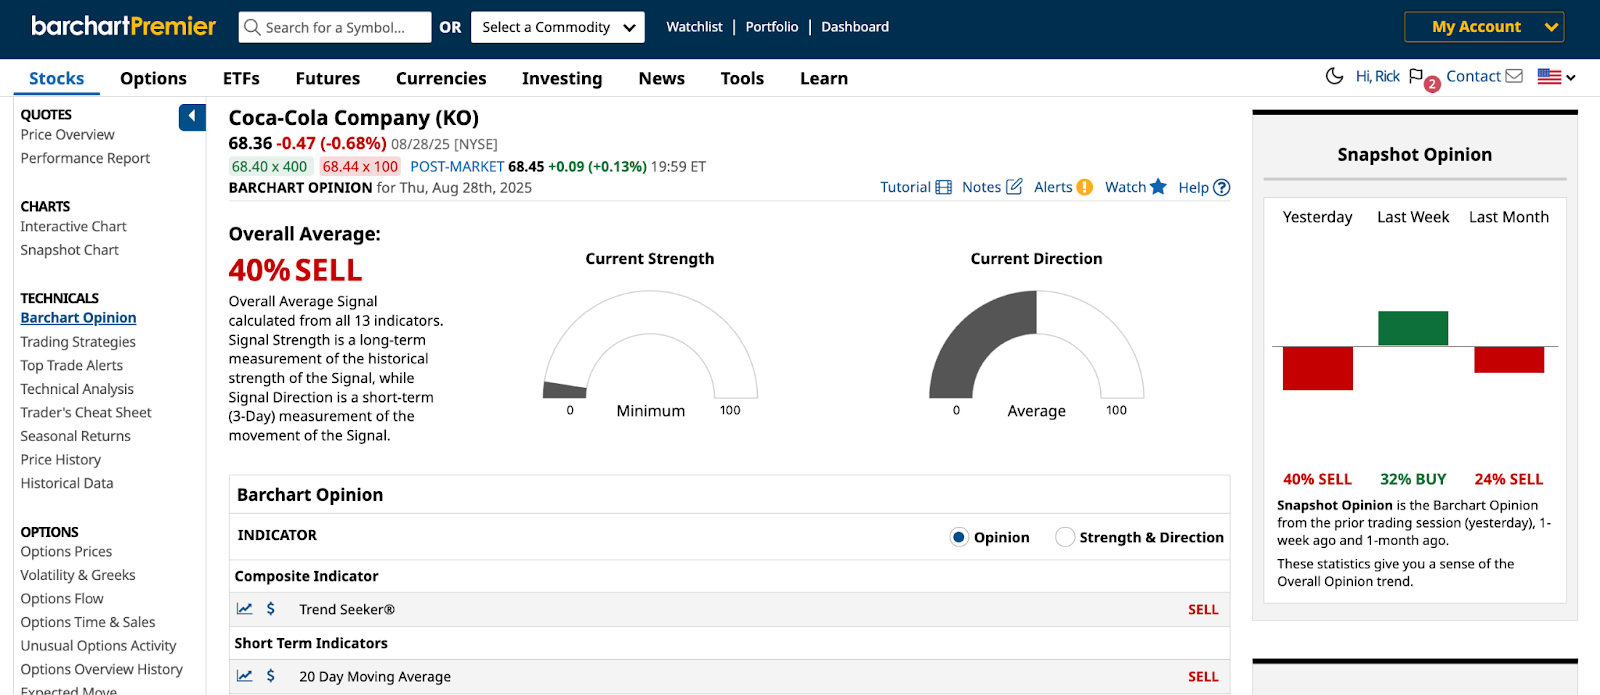Click the Help question mark icon
This screenshot has width=1600, height=695.
click(1221, 187)
